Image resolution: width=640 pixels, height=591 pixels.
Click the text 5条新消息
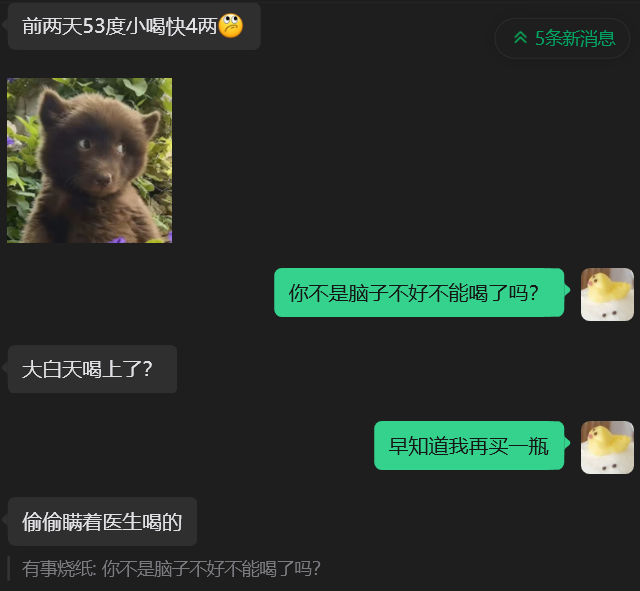(x=575, y=38)
